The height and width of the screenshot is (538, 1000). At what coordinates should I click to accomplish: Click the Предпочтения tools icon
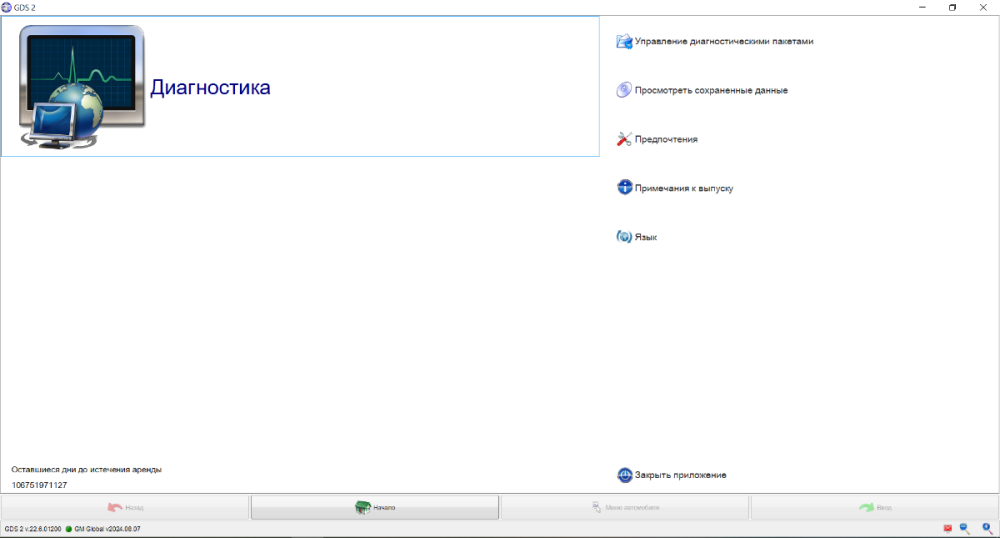pos(624,139)
